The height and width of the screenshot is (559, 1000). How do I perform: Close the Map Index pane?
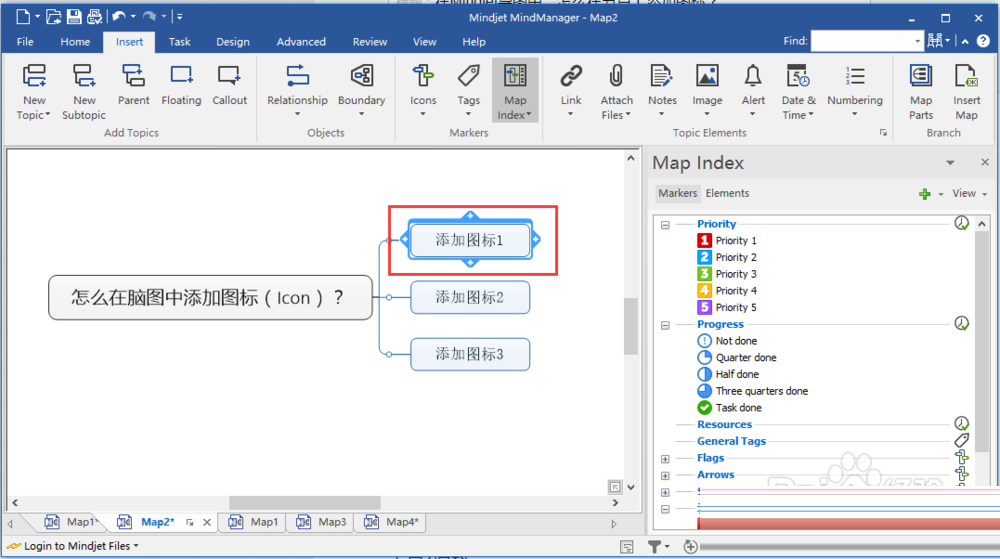coord(985,163)
